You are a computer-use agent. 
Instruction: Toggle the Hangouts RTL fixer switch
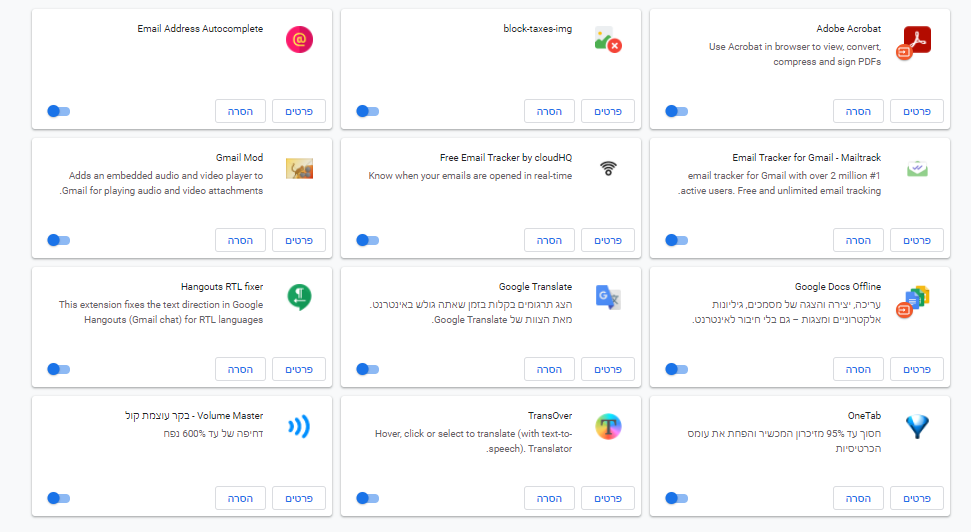click(59, 369)
